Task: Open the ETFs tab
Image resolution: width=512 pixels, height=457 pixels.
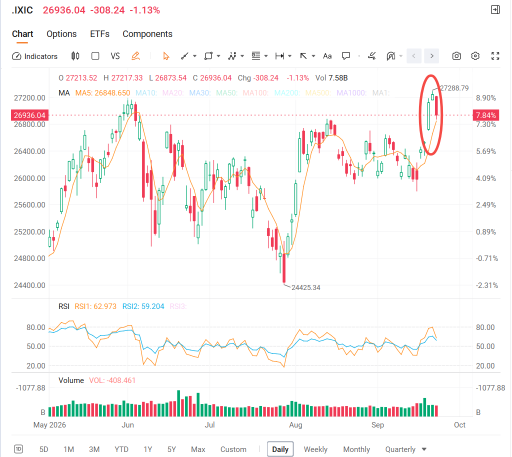Action: point(100,34)
